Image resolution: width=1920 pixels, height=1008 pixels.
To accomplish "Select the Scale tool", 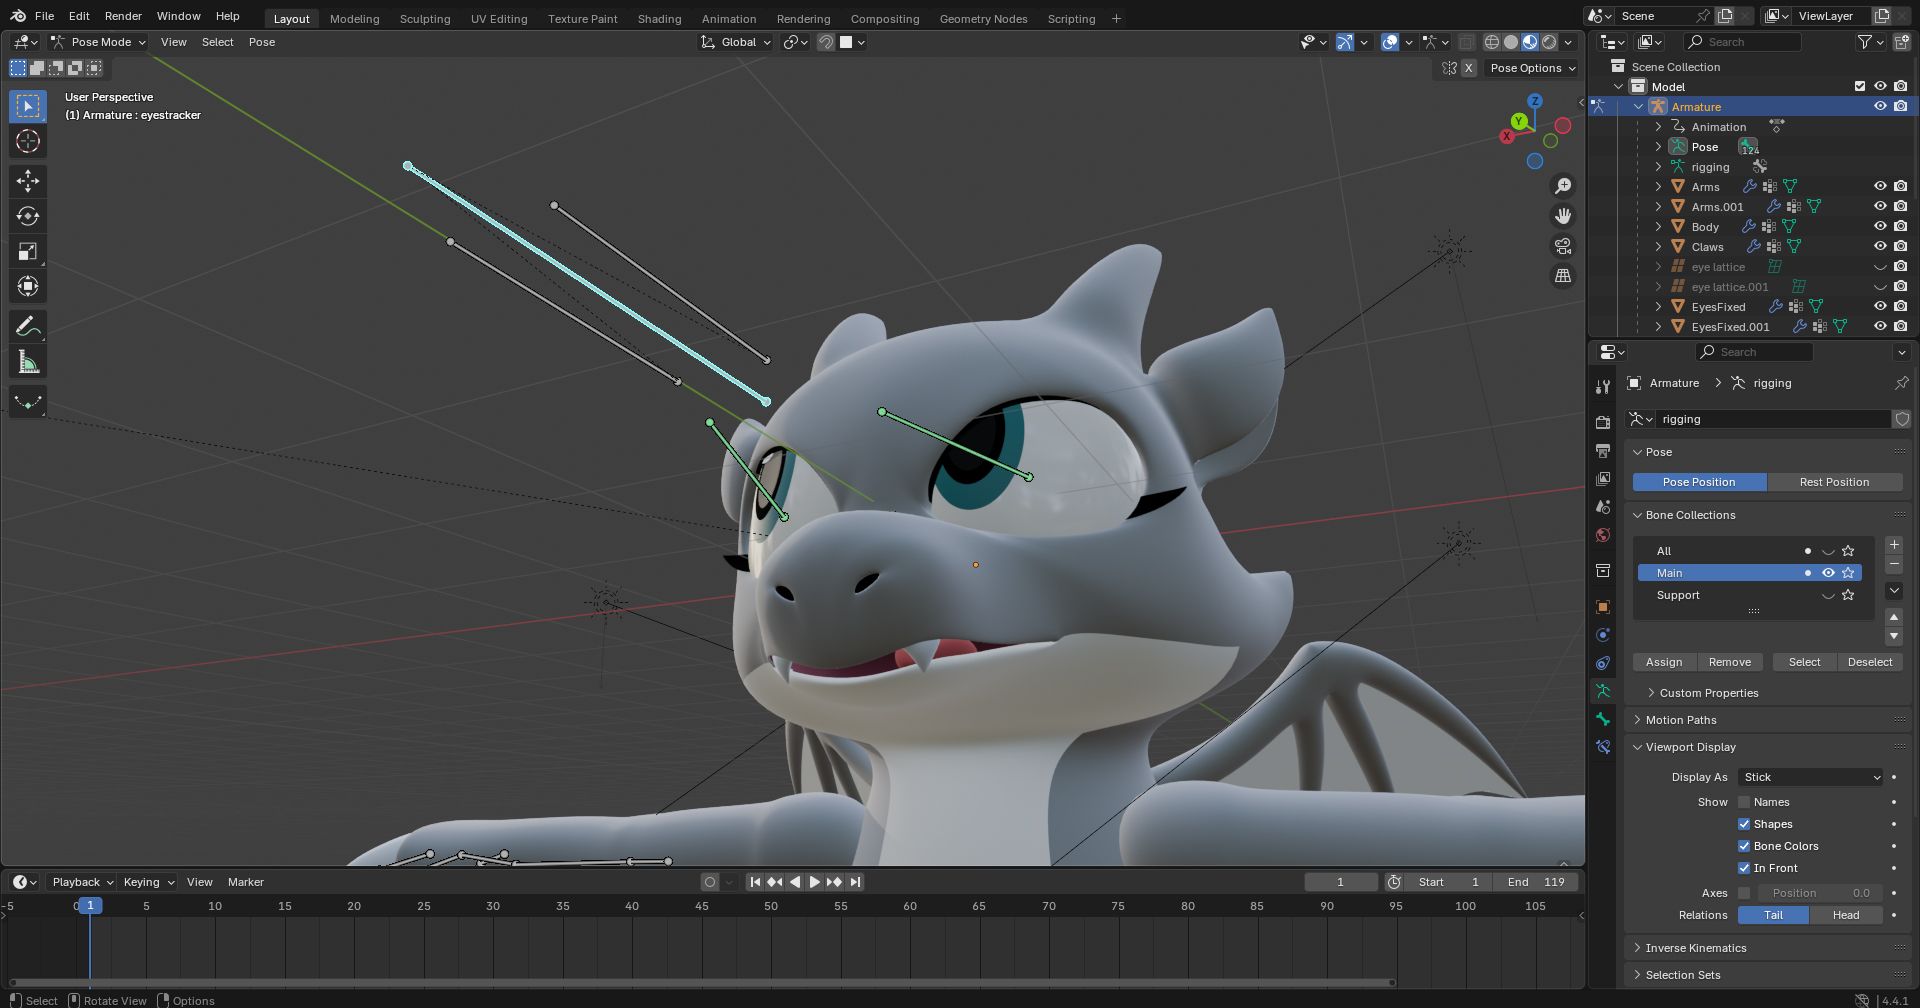I will click(28, 251).
